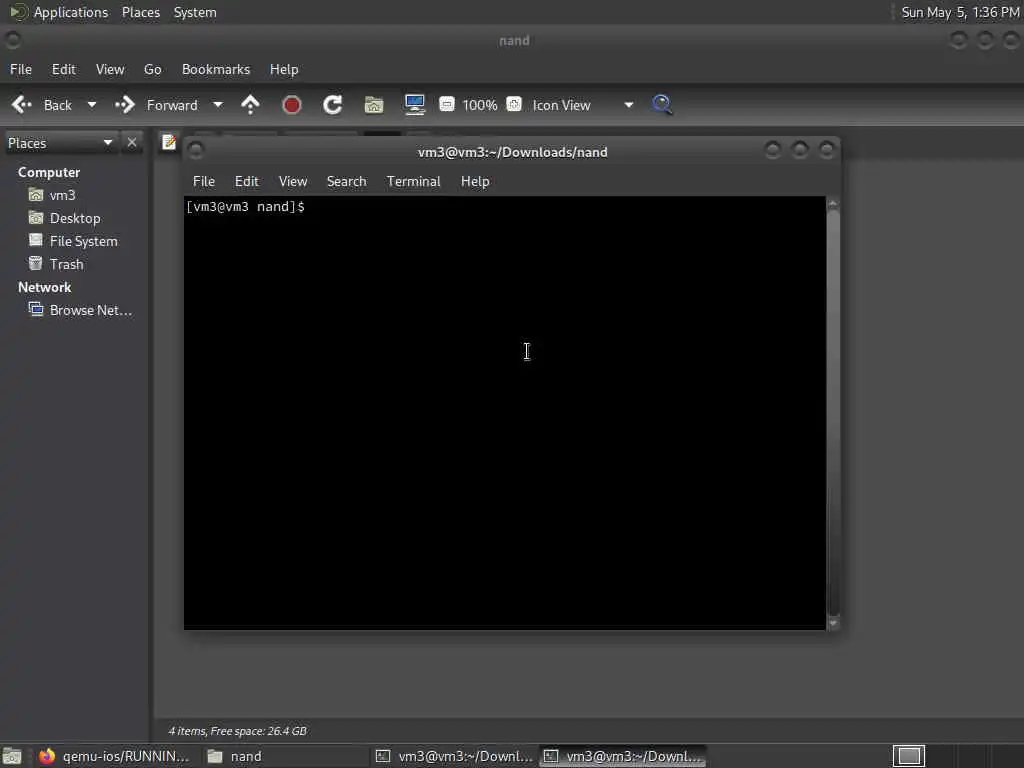The height and width of the screenshot is (768, 1024).
Task: Open the Places menu in the top panel
Action: pyautogui.click(x=141, y=12)
